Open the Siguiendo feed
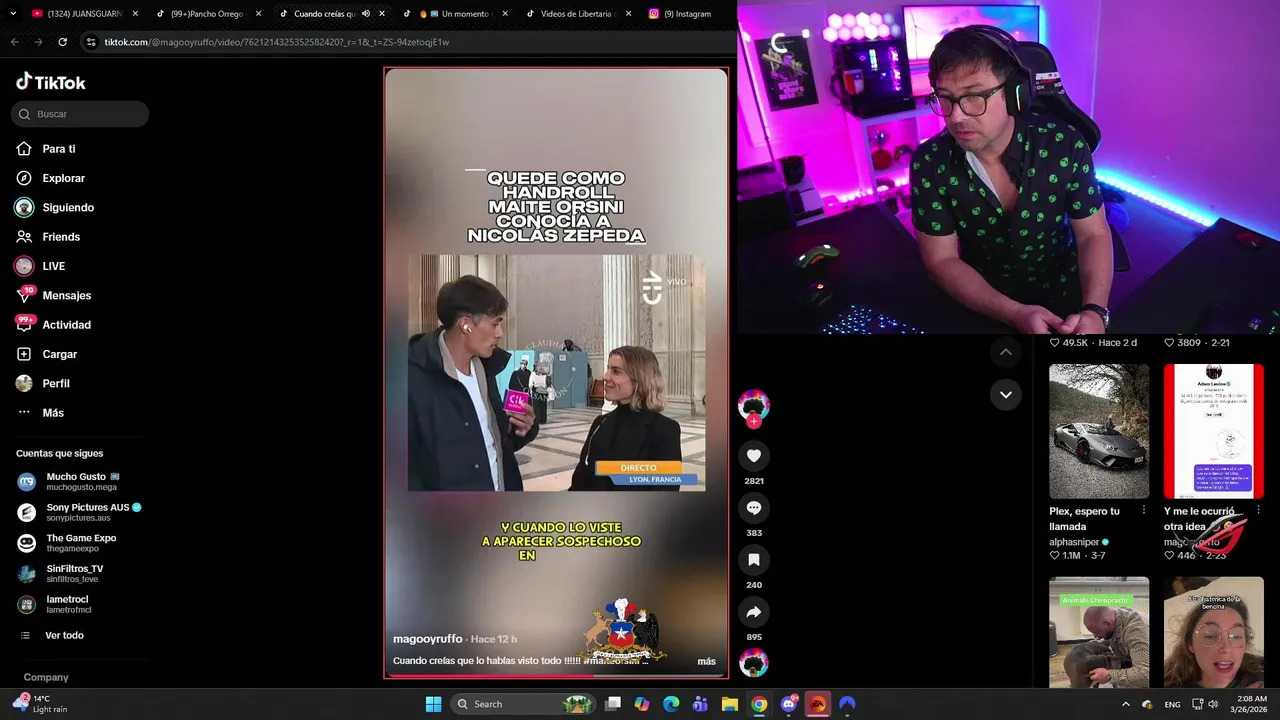 pyautogui.click(x=67, y=207)
